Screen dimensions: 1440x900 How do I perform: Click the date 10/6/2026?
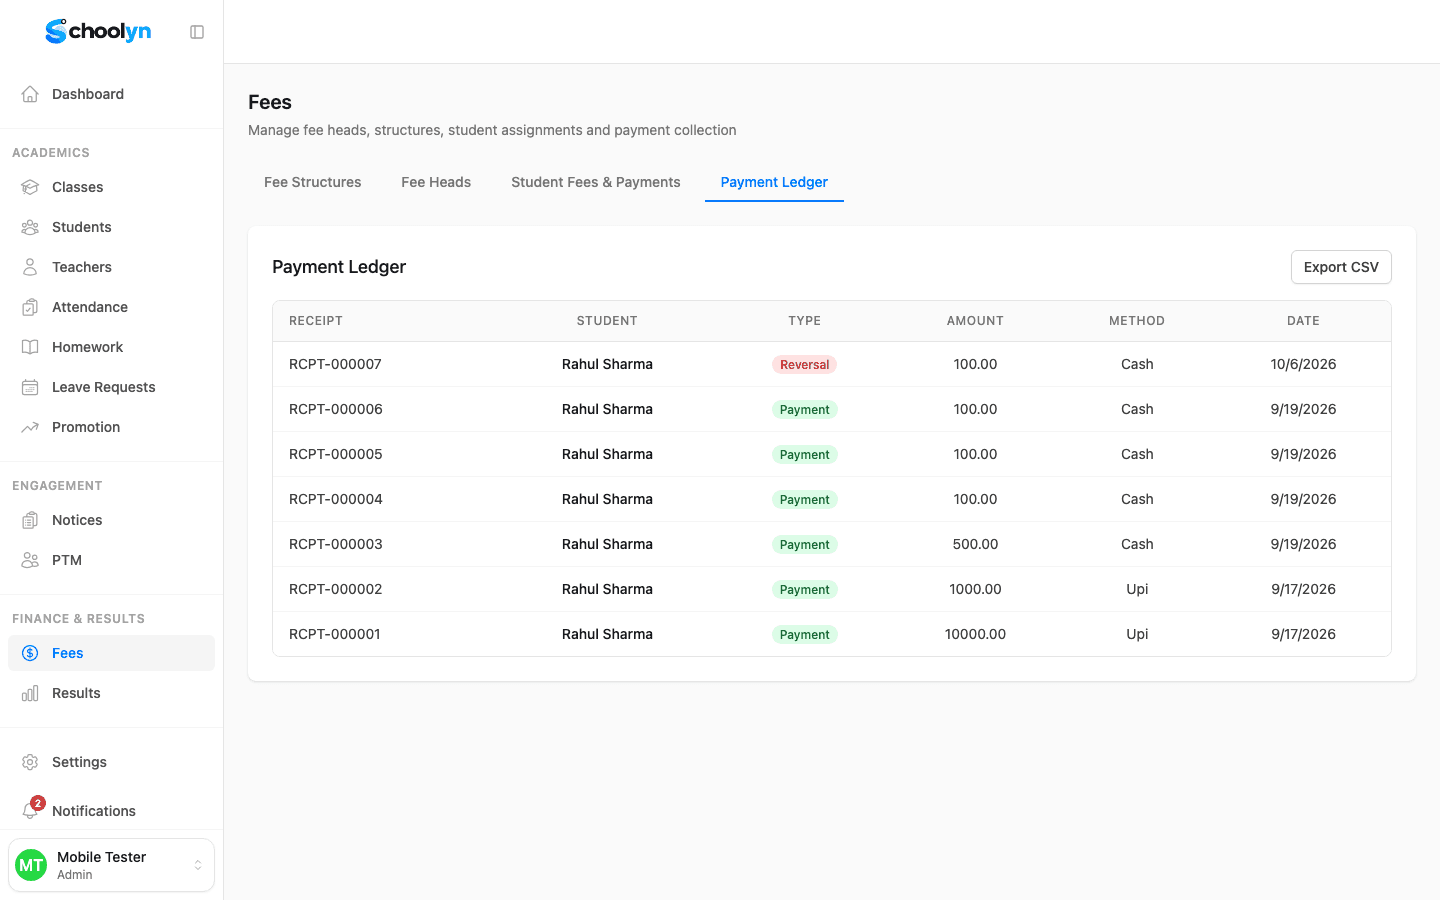(1303, 364)
